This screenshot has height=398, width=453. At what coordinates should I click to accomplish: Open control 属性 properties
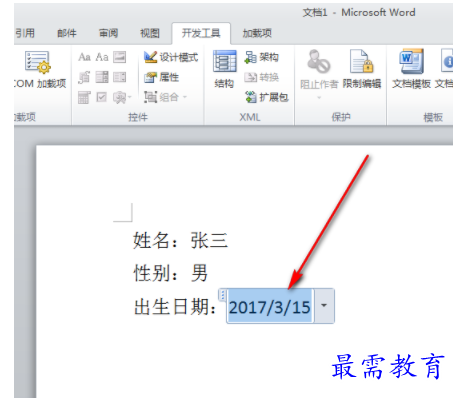pyautogui.click(x=162, y=77)
